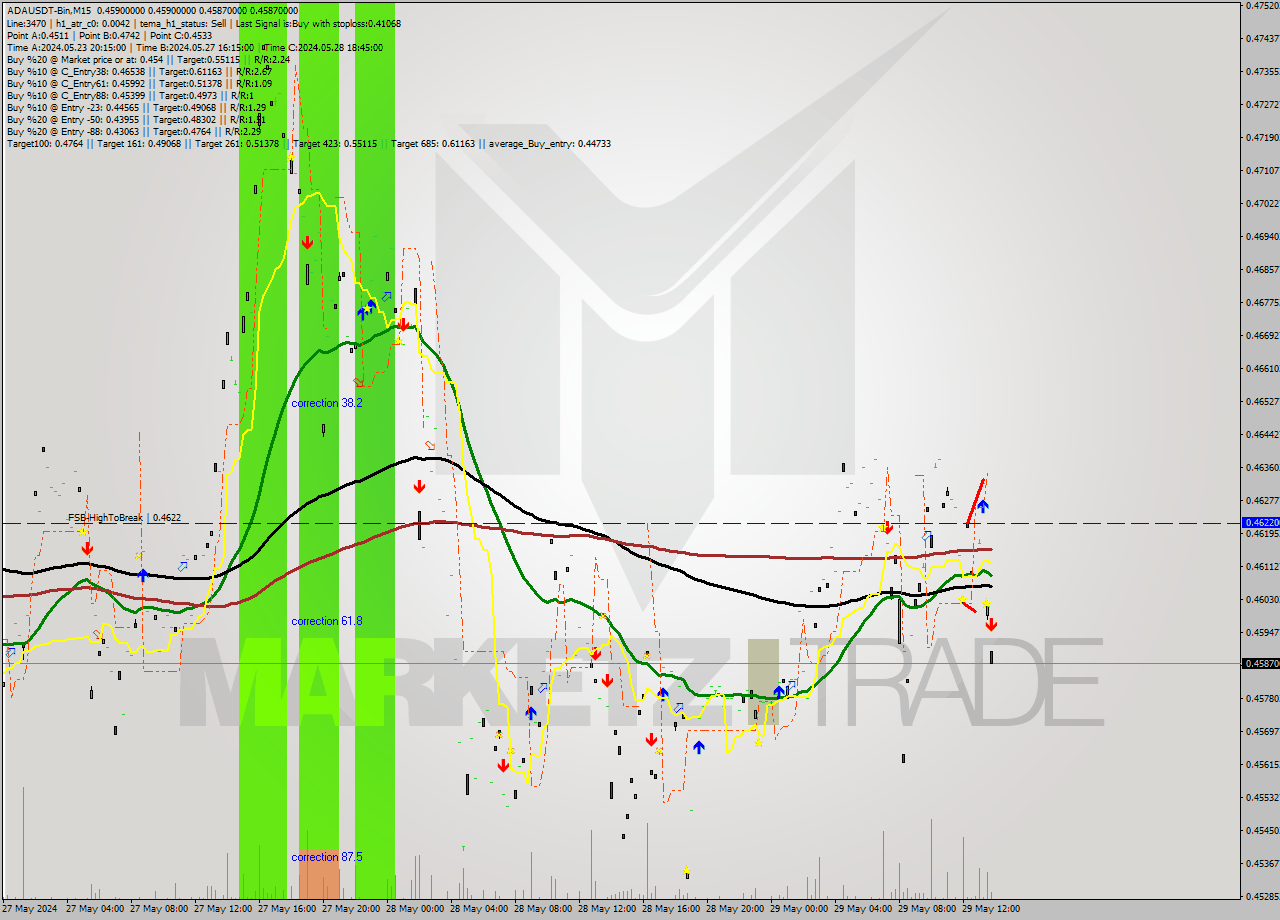The width and height of the screenshot is (1280, 920).
Task: Click the 0.47020 price axis label
Action: click(x=1263, y=203)
